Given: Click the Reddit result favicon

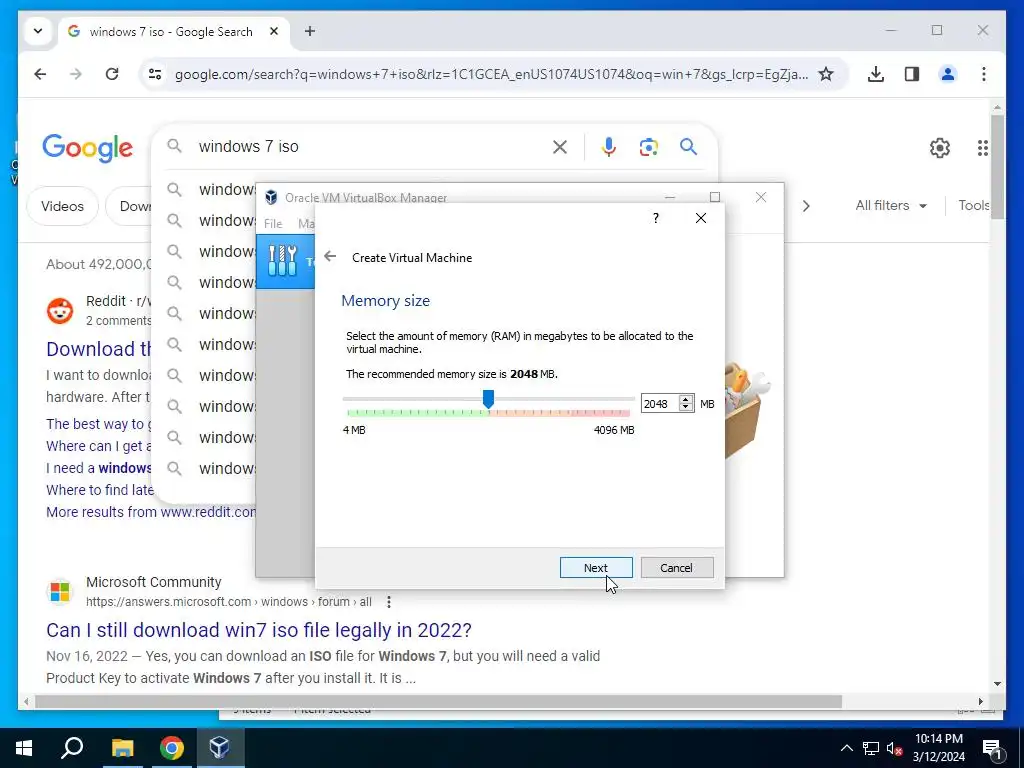Looking at the screenshot, I should coord(60,311).
